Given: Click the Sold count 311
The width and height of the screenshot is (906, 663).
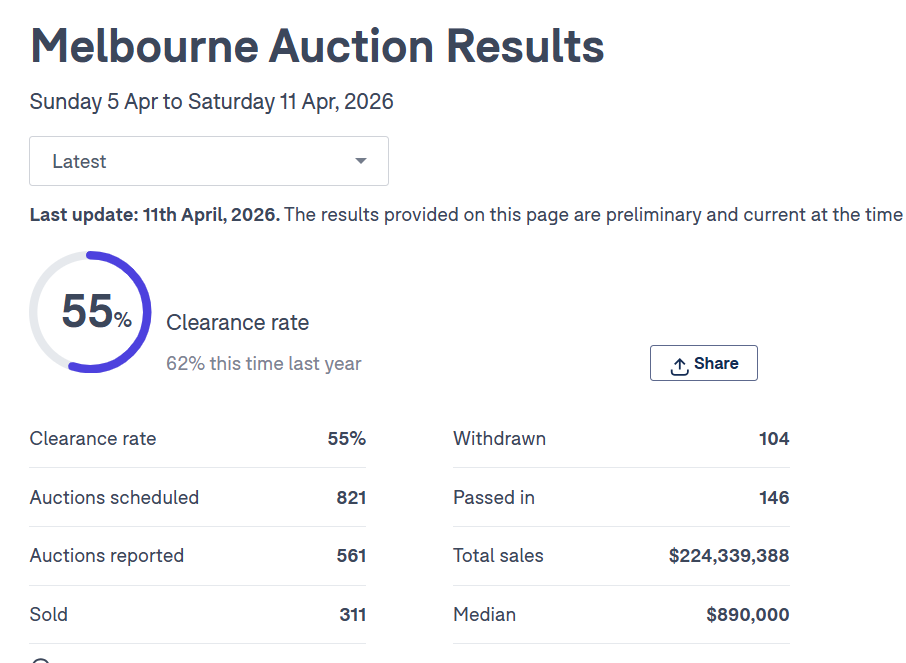Looking at the screenshot, I should (352, 614).
